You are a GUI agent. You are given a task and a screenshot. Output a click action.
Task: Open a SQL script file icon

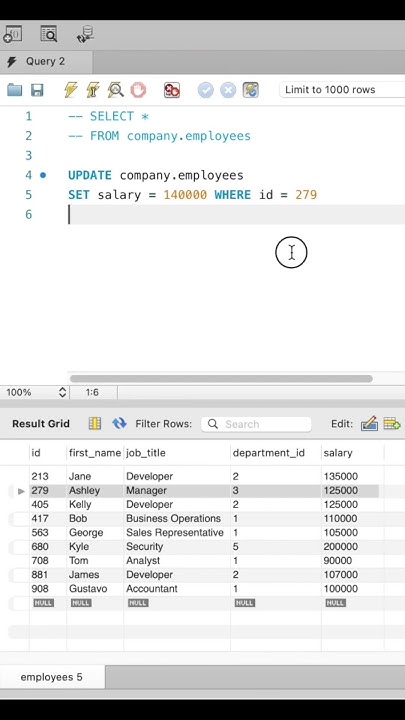(15, 90)
